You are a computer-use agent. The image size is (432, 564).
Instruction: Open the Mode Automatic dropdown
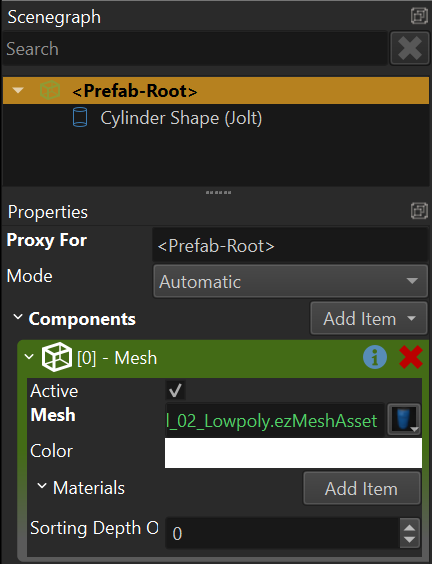point(290,281)
